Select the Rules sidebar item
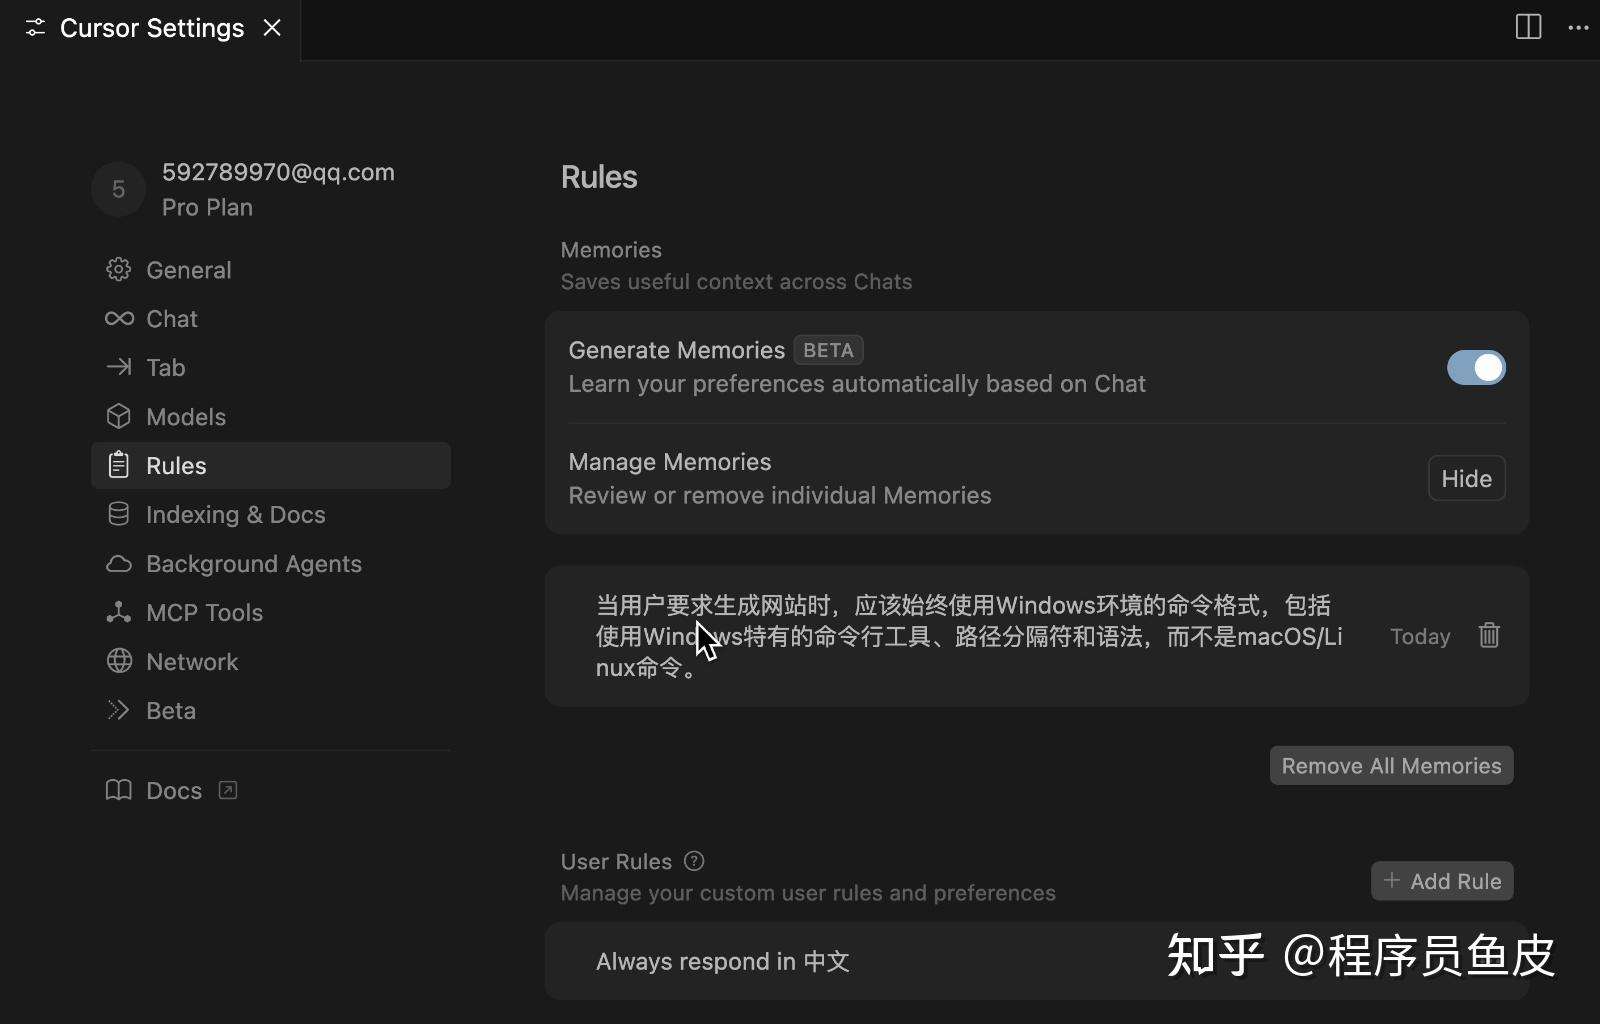Viewport: 1600px width, 1024px height. point(270,466)
